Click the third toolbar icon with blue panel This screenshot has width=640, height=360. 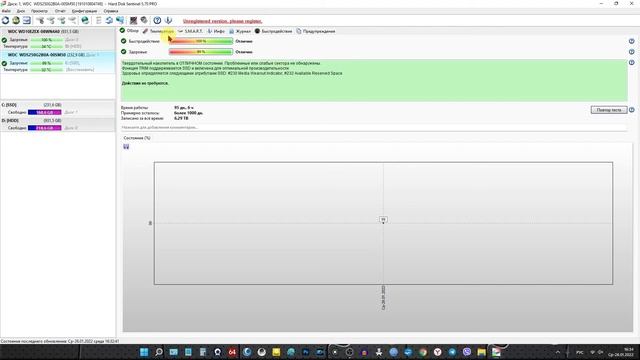click(x=27, y=20)
